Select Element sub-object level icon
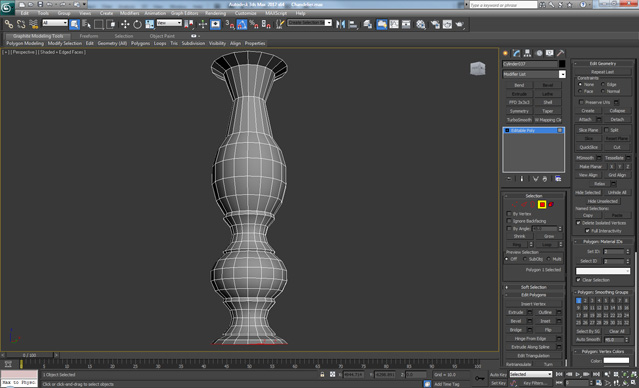This screenshot has width=639, height=388. point(551,205)
